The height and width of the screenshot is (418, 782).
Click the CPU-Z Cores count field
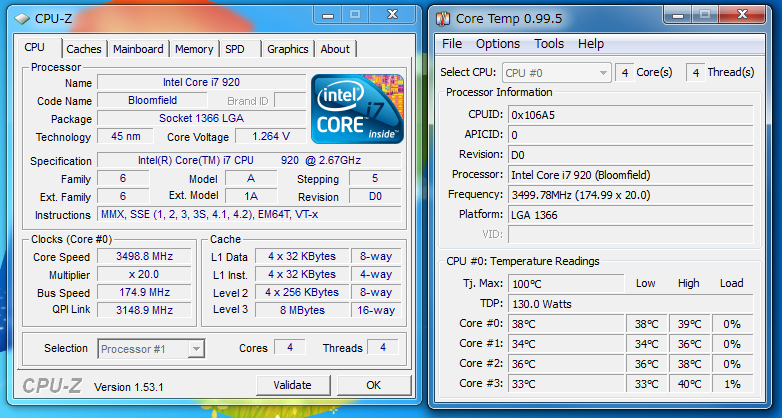(x=290, y=347)
